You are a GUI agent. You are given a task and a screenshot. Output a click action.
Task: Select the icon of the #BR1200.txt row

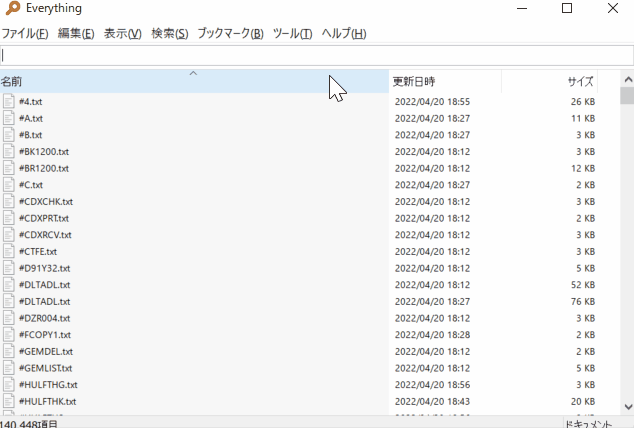pyautogui.click(x=8, y=168)
